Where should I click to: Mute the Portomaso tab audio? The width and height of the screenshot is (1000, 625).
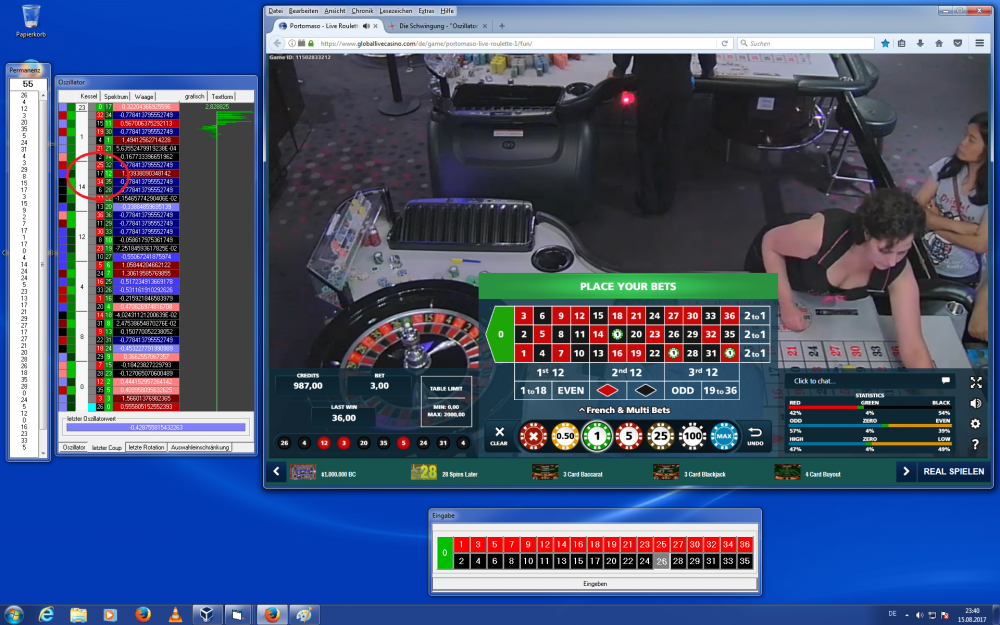click(366, 26)
